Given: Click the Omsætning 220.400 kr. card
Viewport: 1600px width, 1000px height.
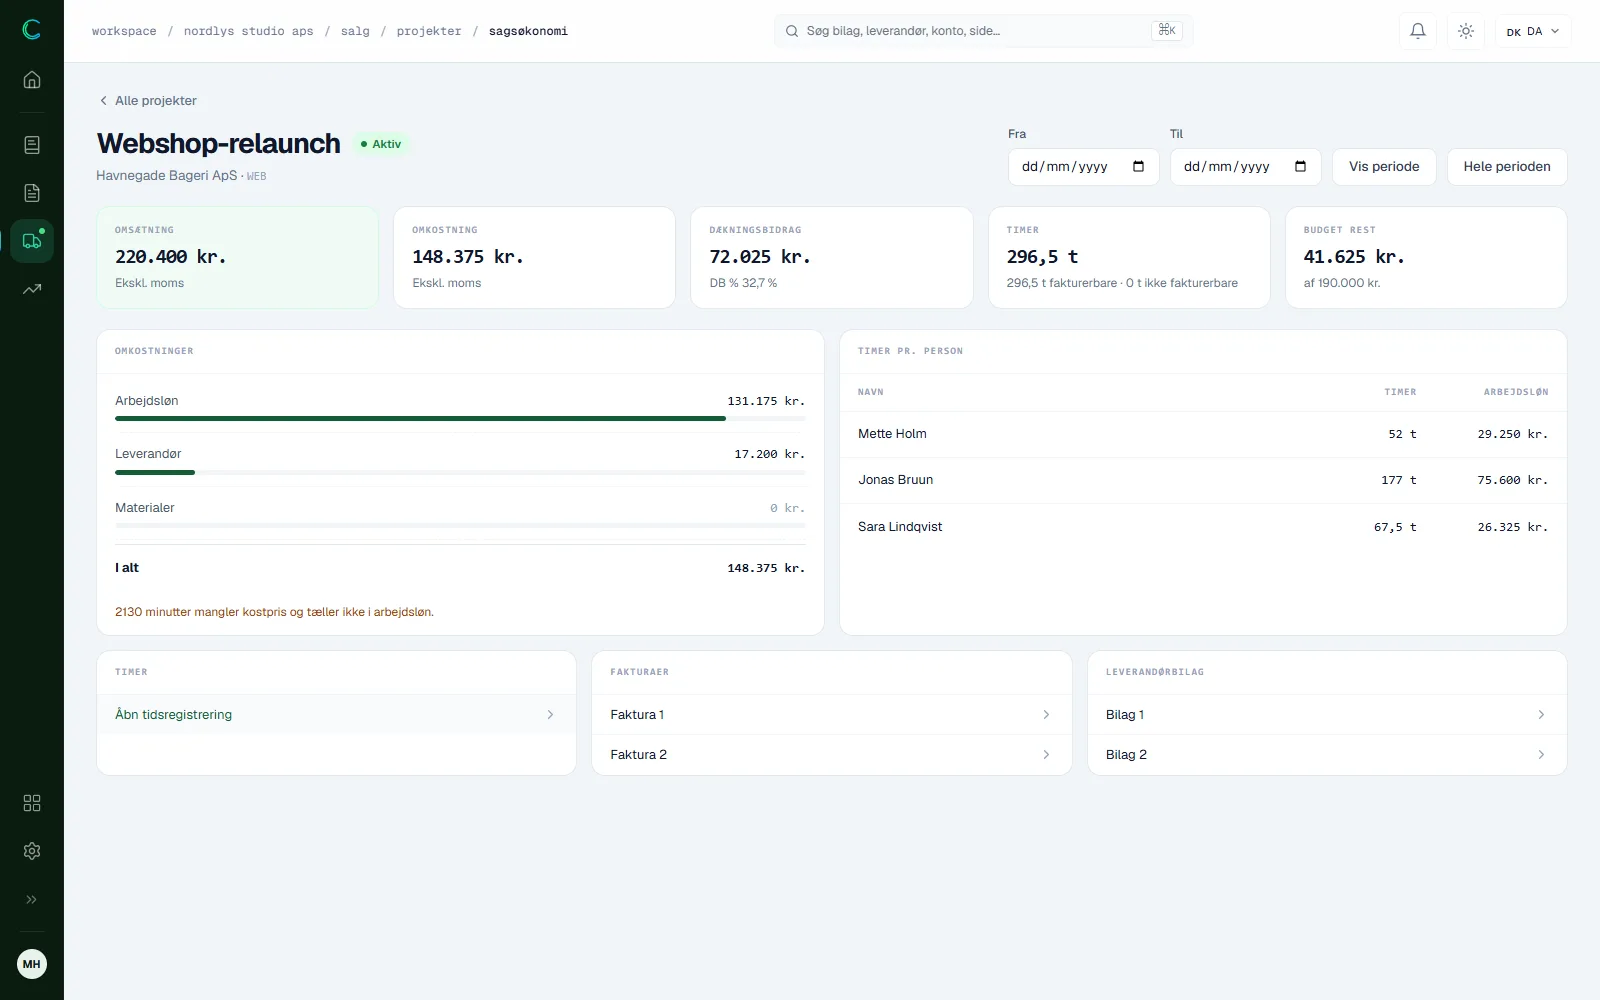Looking at the screenshot, I should tap(237, 257).
